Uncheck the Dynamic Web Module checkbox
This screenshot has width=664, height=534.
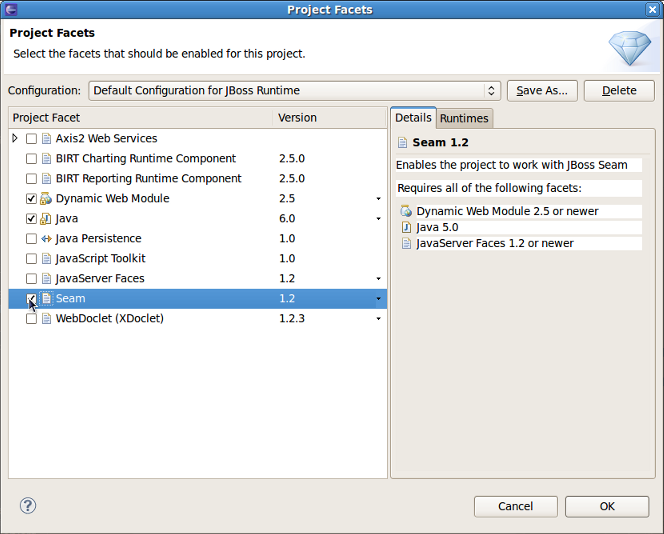coord(32,199)
